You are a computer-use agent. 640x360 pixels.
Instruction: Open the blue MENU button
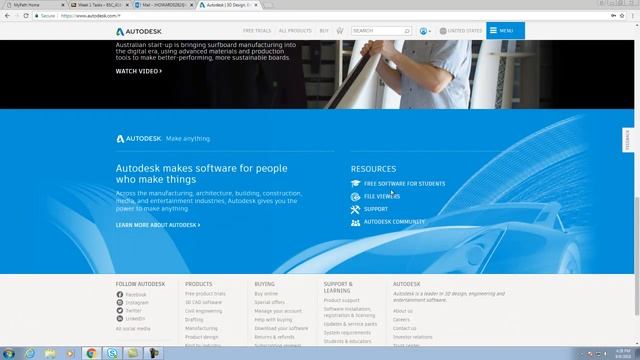(x=505, y=31)
